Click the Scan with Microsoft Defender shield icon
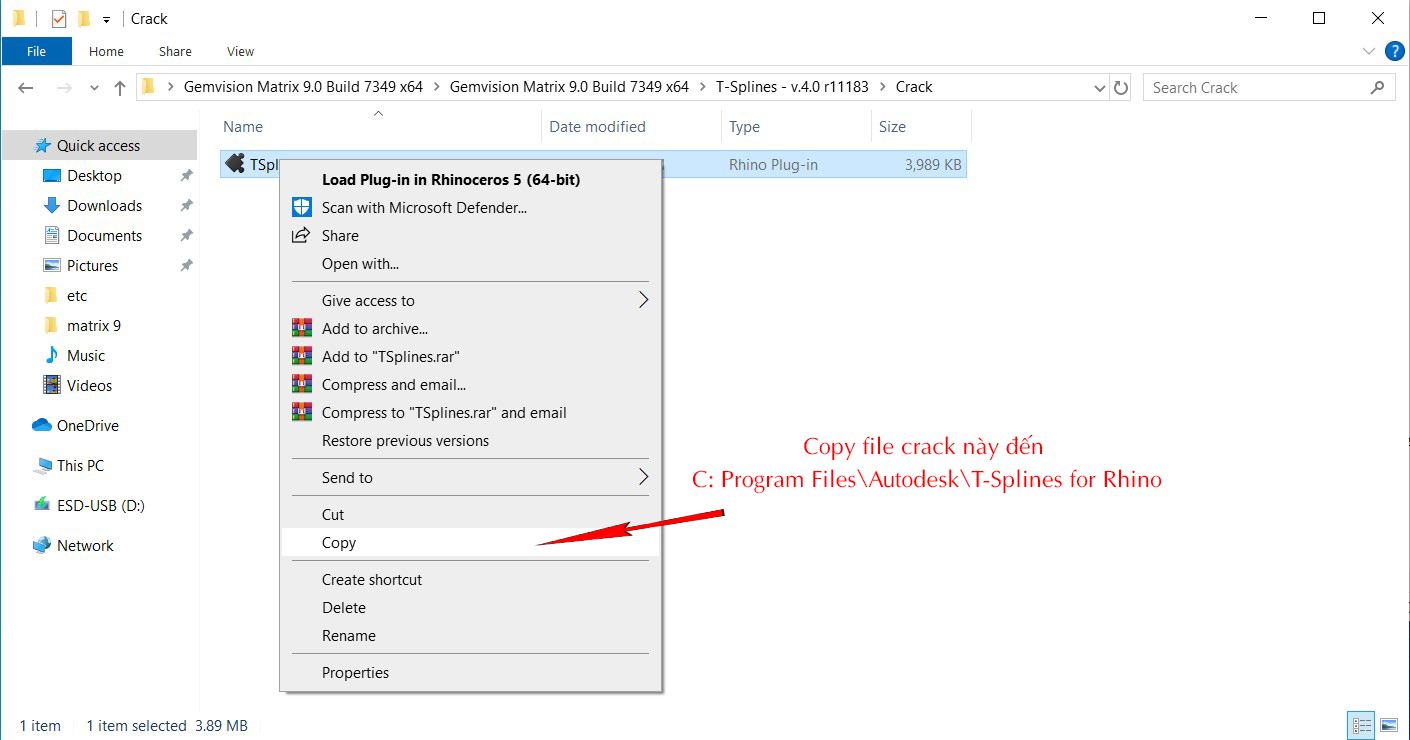This screenshot has height=740, width=1410. (301, 207)
